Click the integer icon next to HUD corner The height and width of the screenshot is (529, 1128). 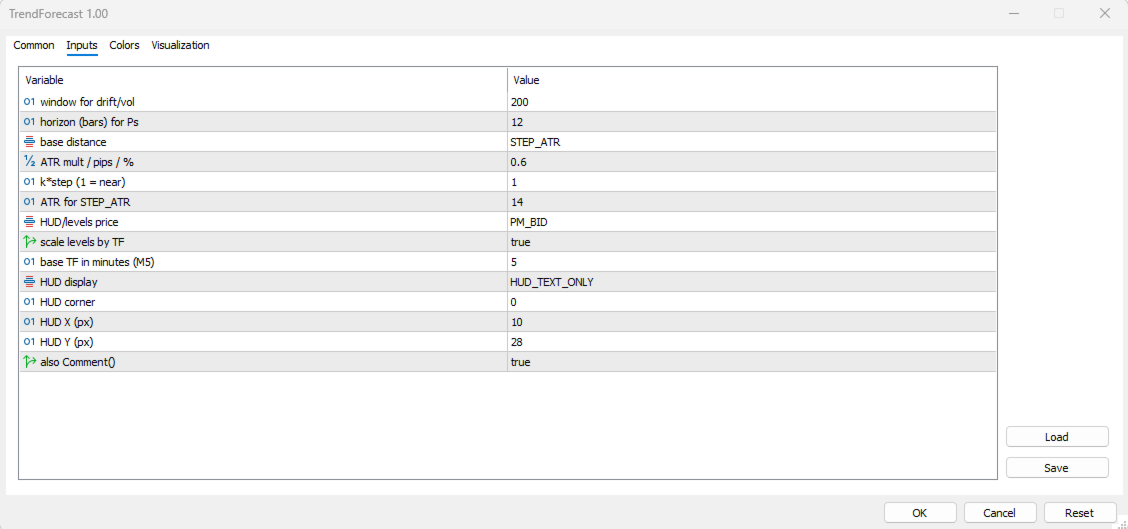29,302
